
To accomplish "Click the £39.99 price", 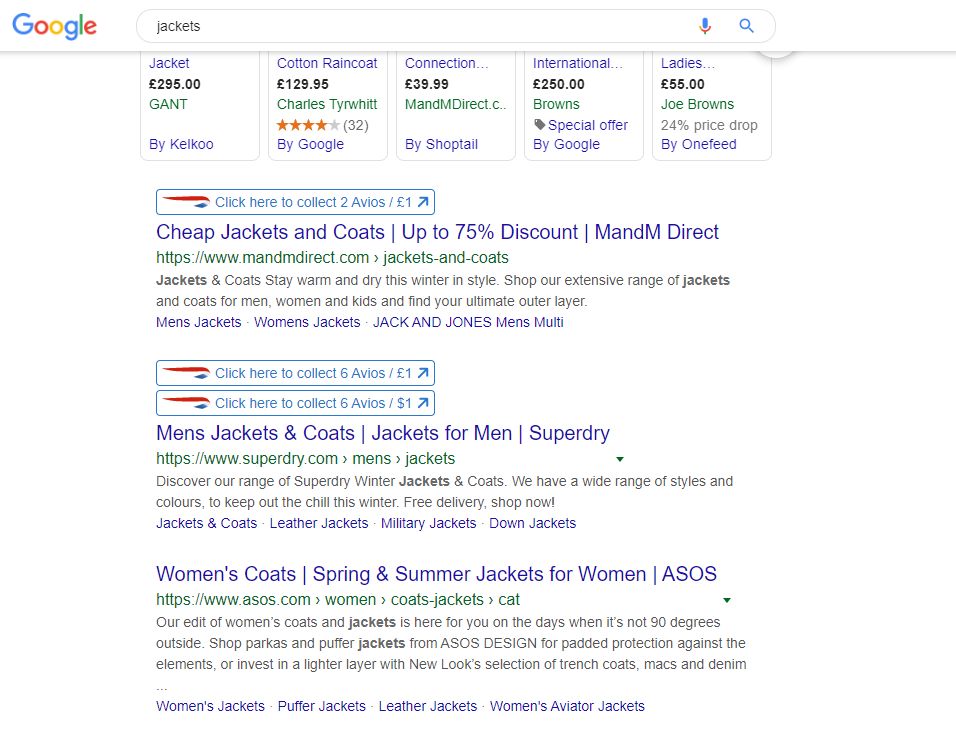I will pos(427,84).
